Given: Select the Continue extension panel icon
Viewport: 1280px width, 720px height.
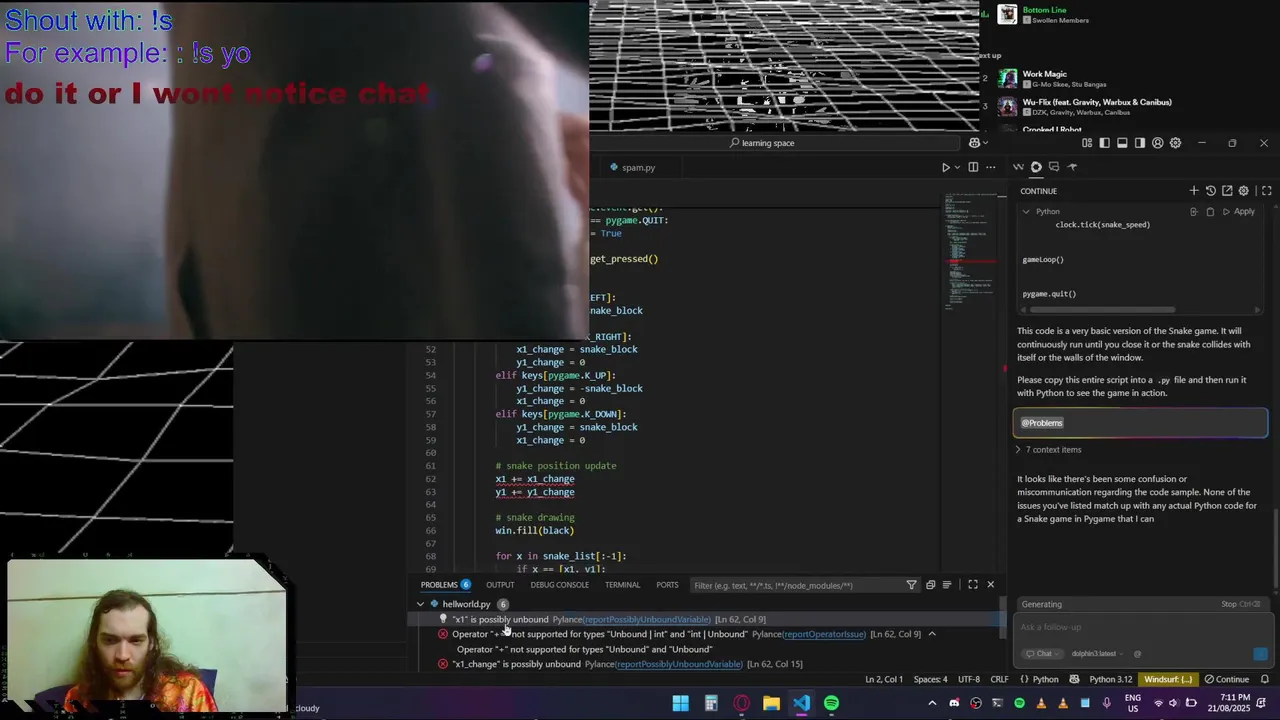Looking at the screenshot, I should 1036,167.
